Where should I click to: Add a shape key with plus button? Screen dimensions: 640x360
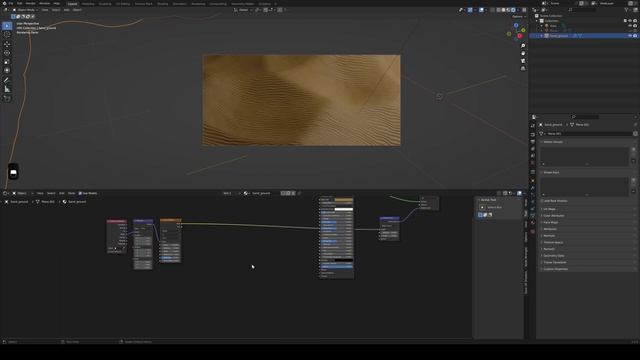coord(633,180)
